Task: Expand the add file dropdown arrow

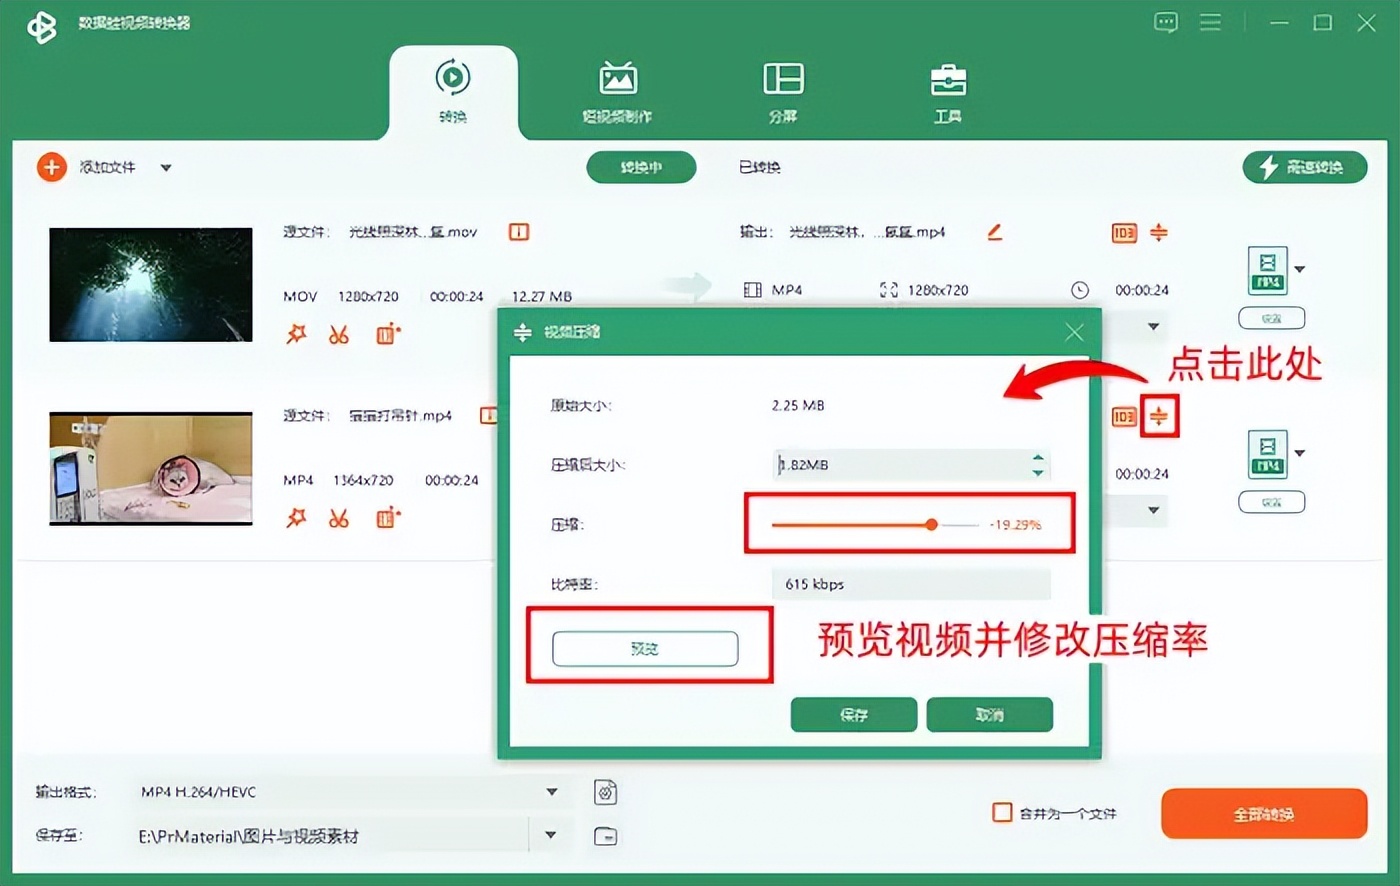Action: tap(166, 168)
